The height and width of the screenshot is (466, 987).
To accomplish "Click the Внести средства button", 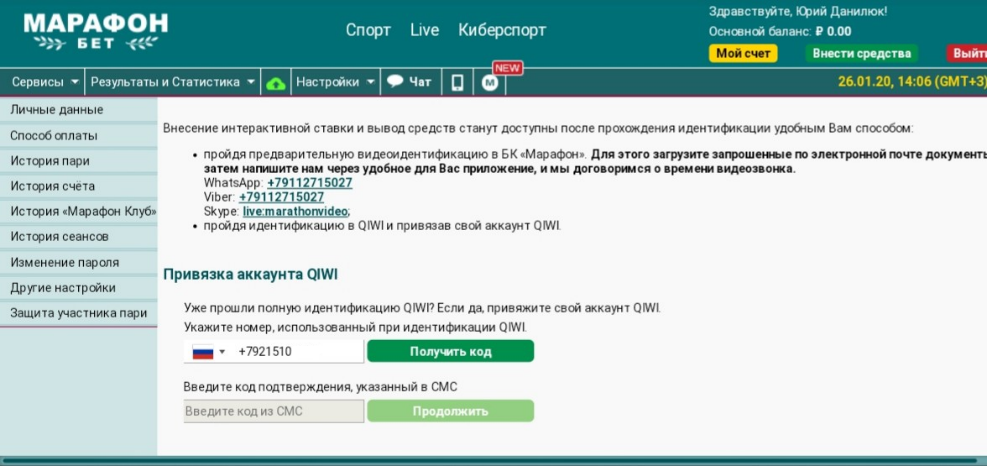I will click(x=861, y=54).
